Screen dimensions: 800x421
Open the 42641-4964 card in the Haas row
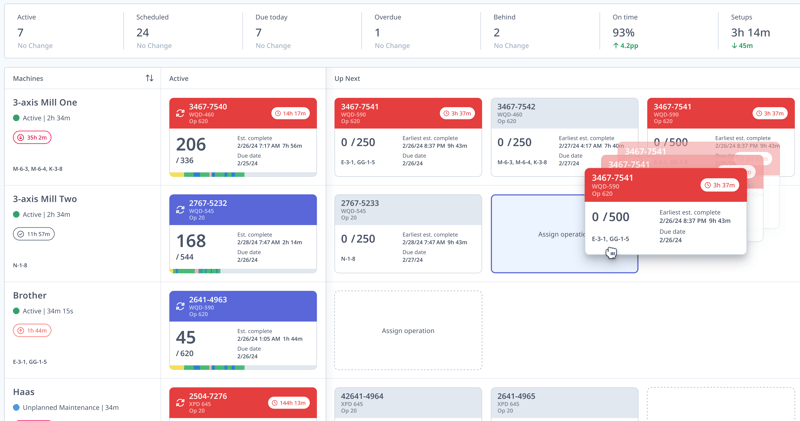(408, 404)
